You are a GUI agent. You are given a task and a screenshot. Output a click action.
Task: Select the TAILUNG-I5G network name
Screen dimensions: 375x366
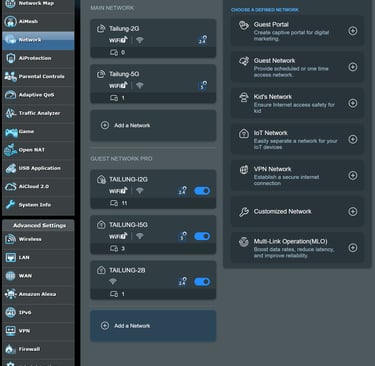pyautogui.click(x=129, y=225)
